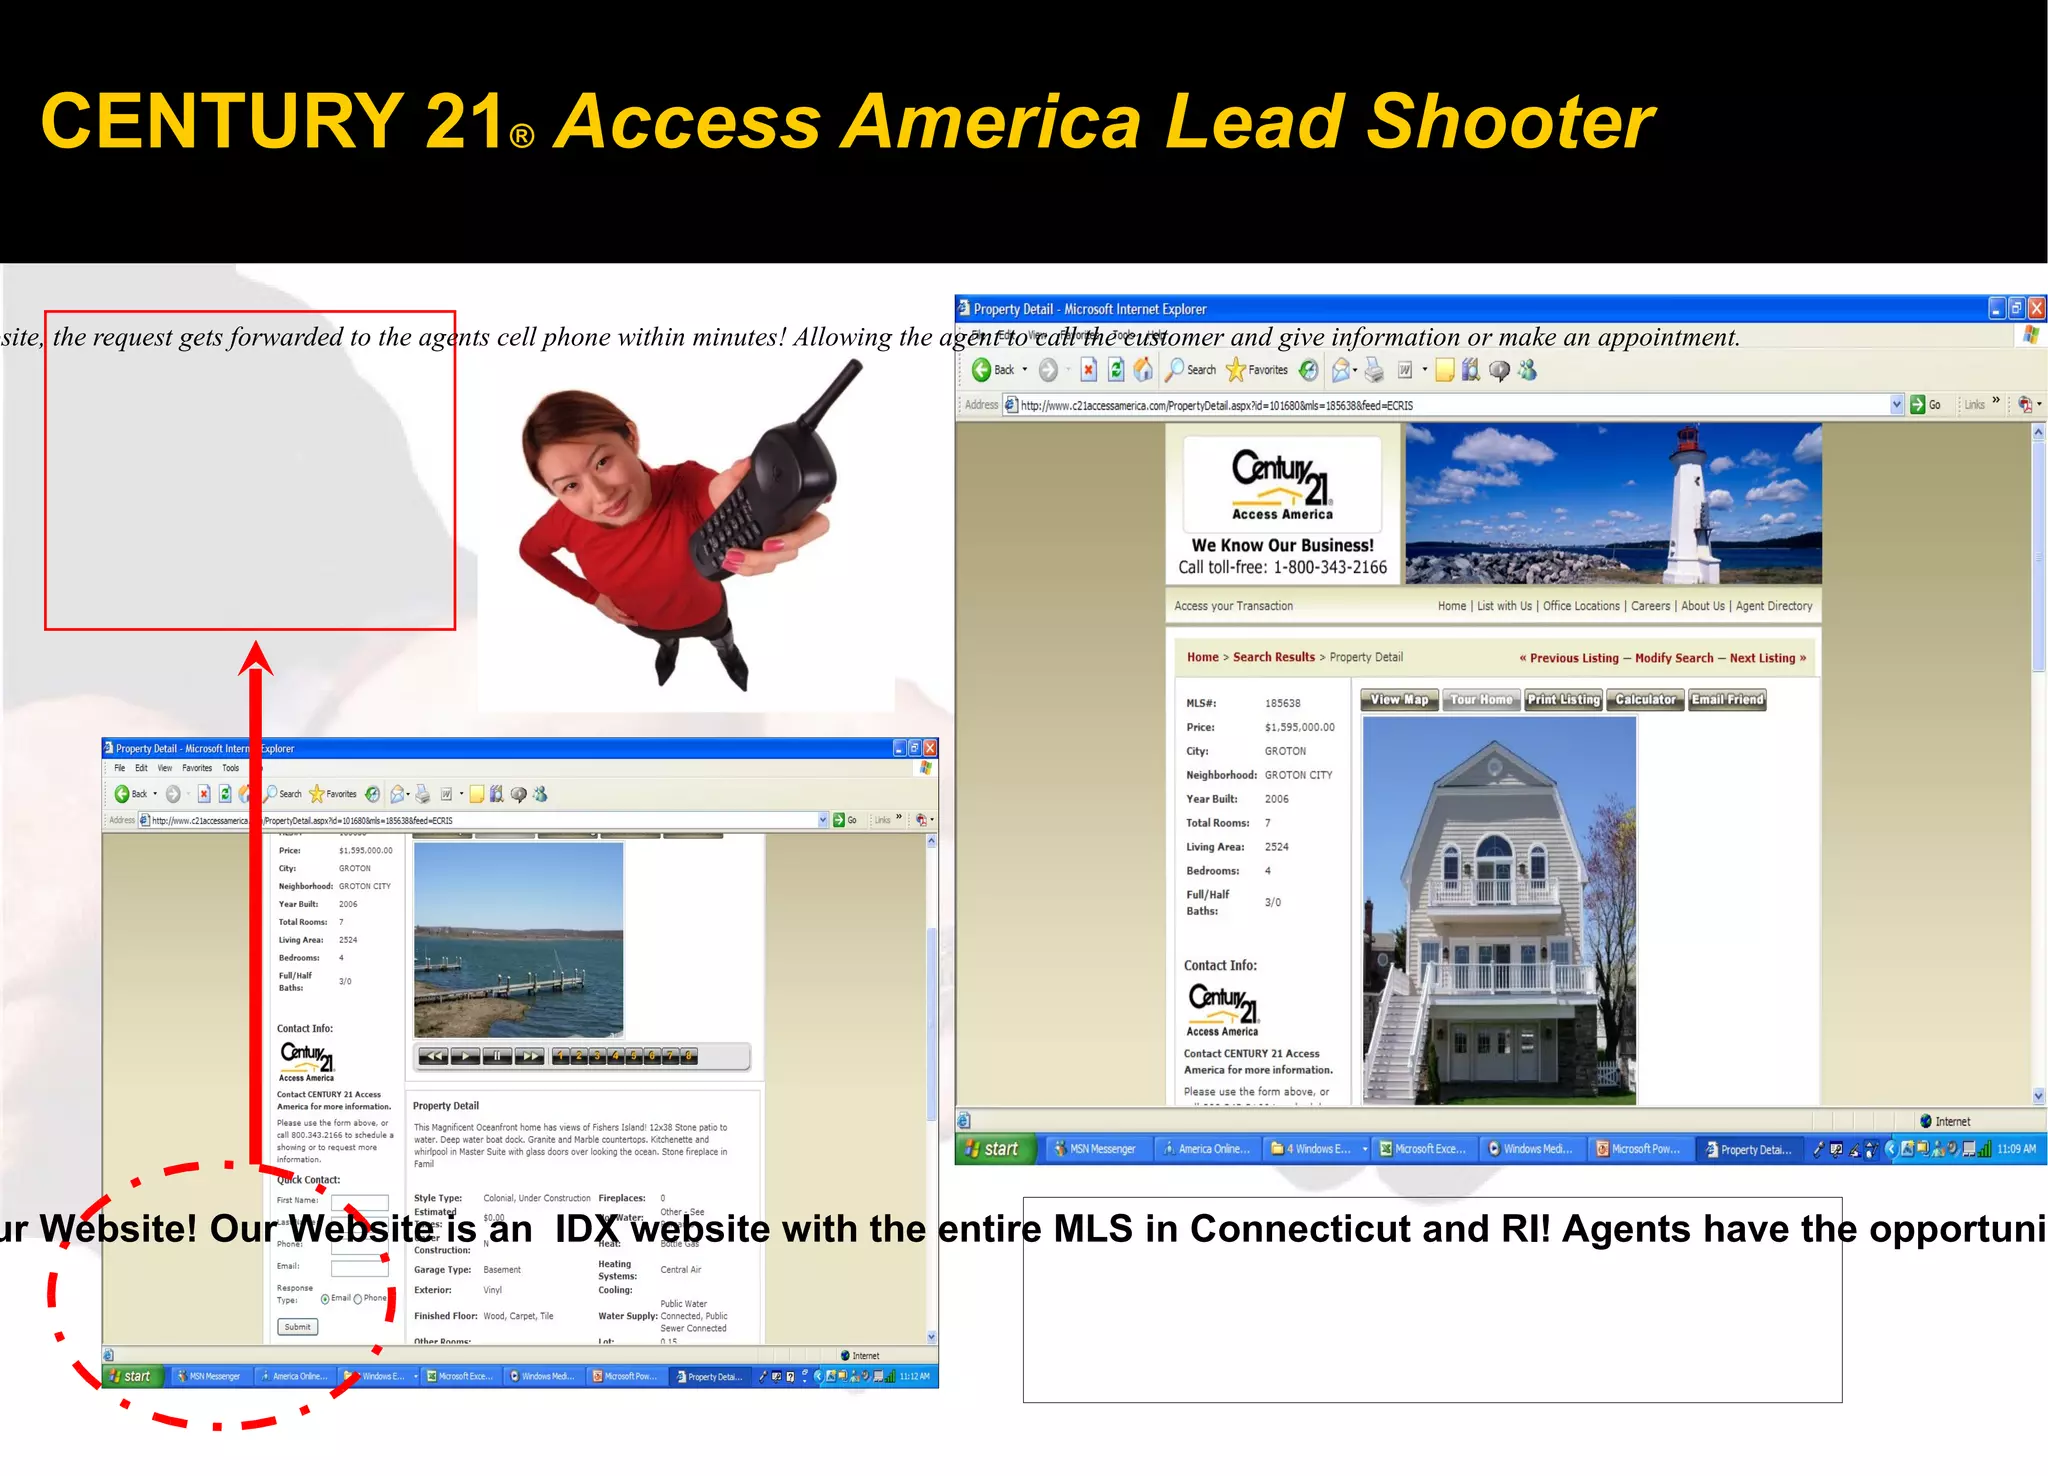This screenshot has width=2048, height=1476.
Task: Click yellow note icon in large browser
Action: [1445, 370]
